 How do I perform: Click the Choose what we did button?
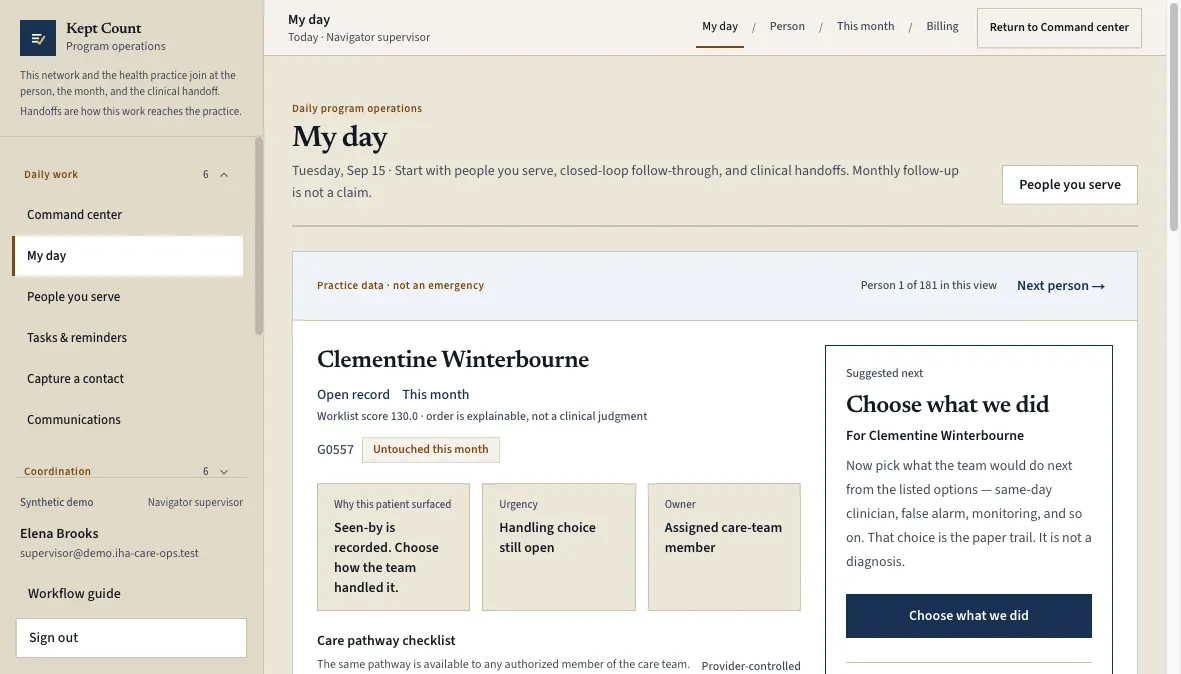click(x=969, y=616)
